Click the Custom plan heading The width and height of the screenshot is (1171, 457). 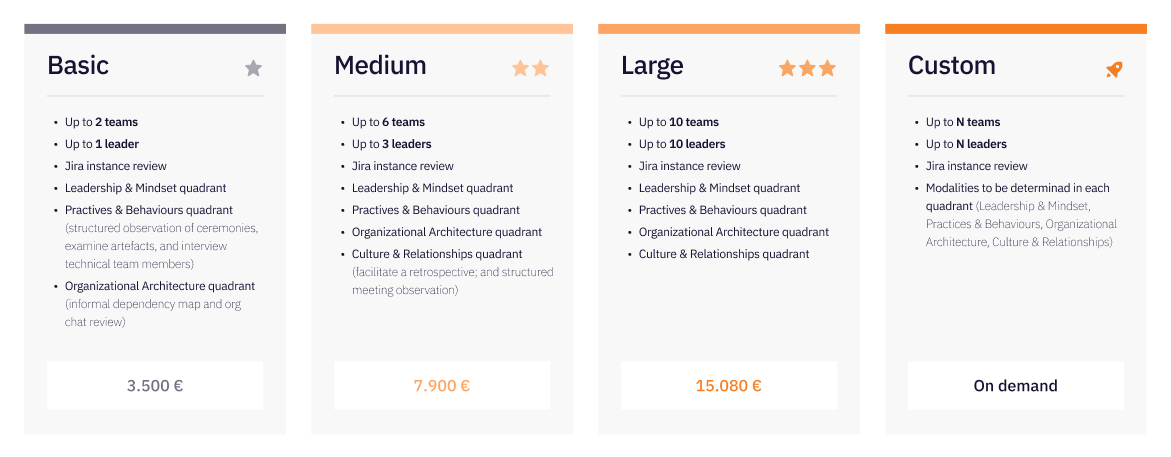coord(951,65)
